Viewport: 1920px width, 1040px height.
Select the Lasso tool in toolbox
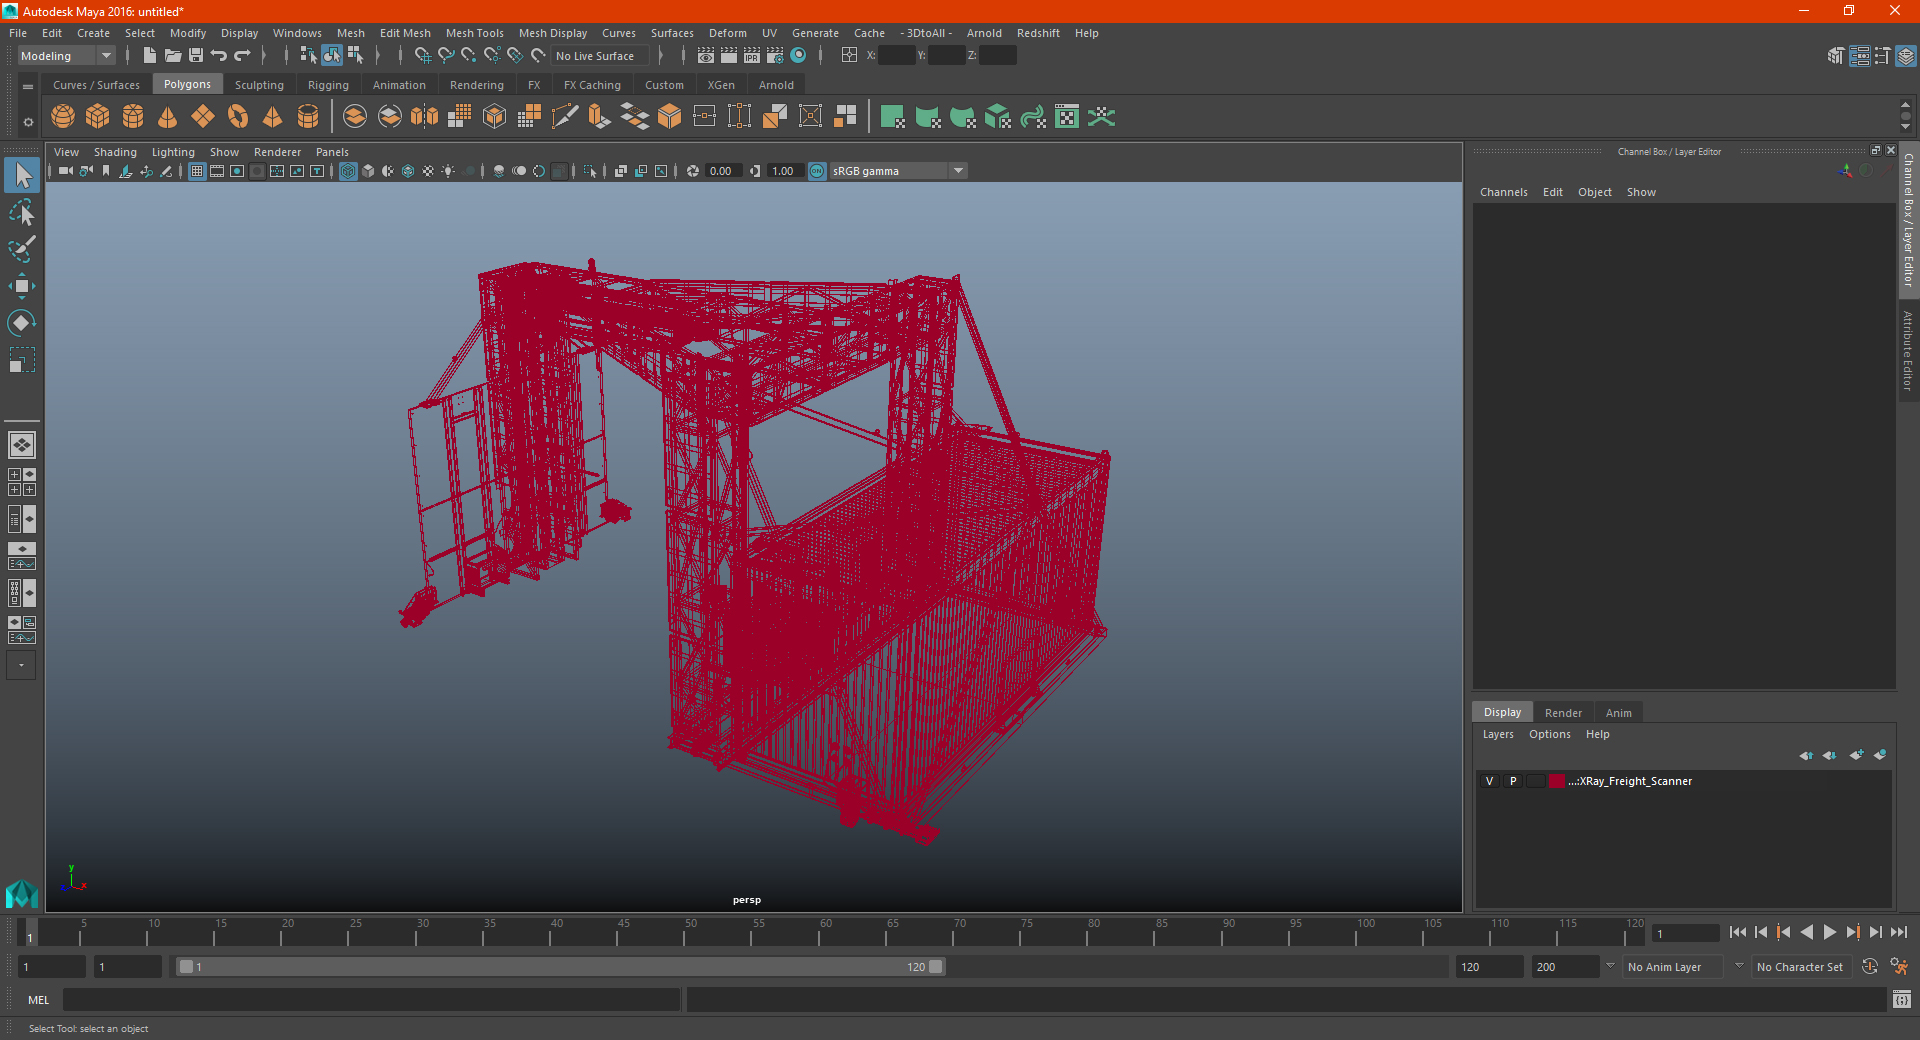[22, 213]
